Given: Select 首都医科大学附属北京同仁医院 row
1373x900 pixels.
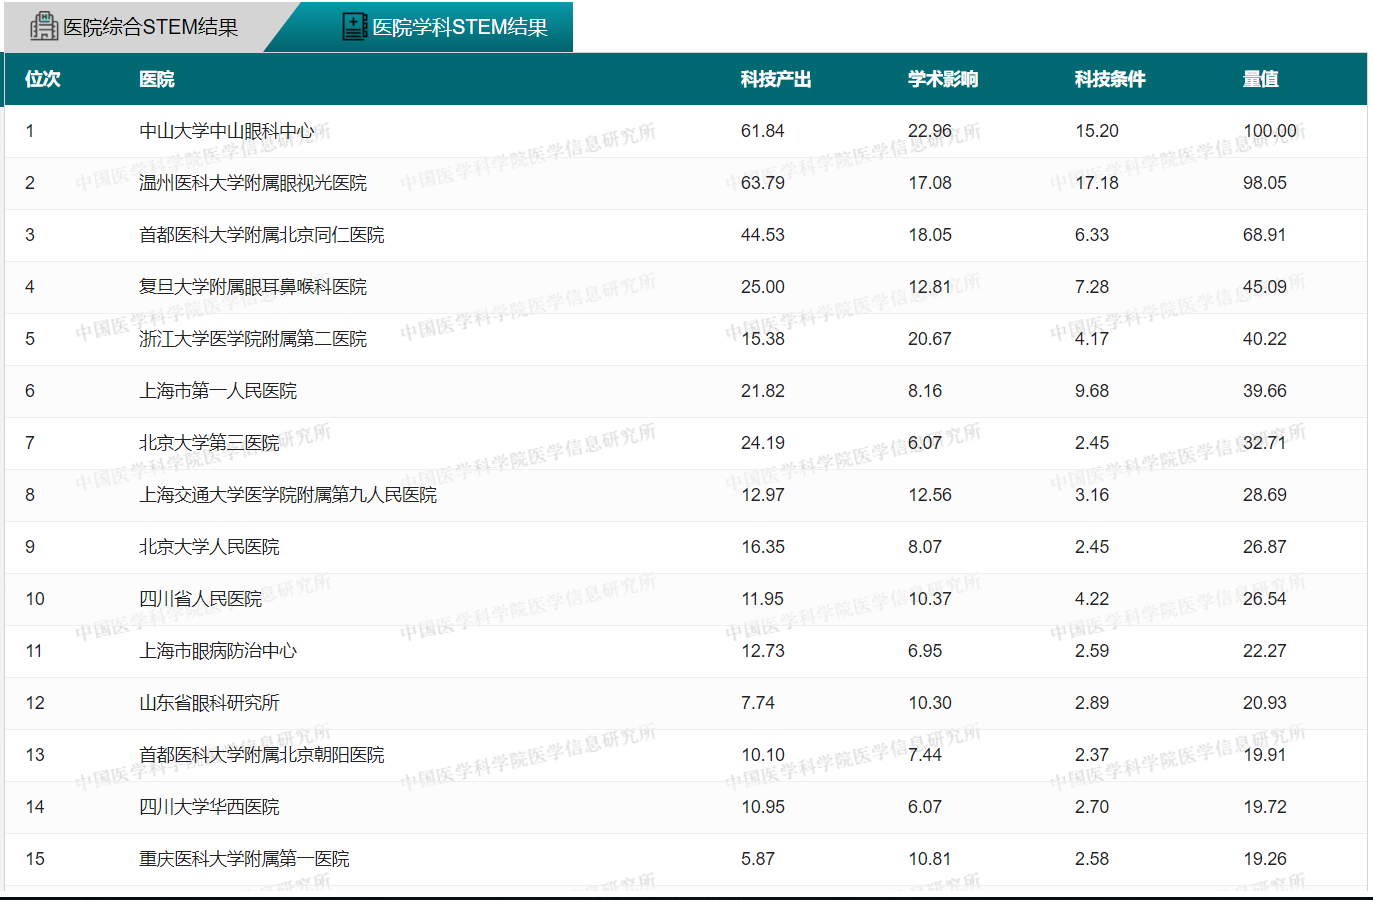Looking at the screenshot, I should click(261, 235).
